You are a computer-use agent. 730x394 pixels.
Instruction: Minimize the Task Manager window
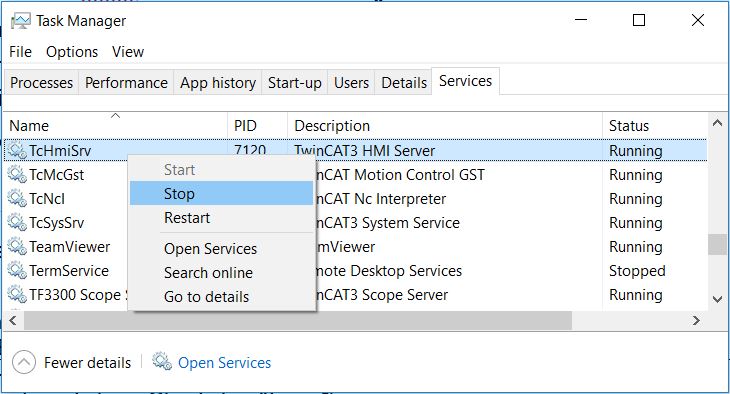pos(581,20)
